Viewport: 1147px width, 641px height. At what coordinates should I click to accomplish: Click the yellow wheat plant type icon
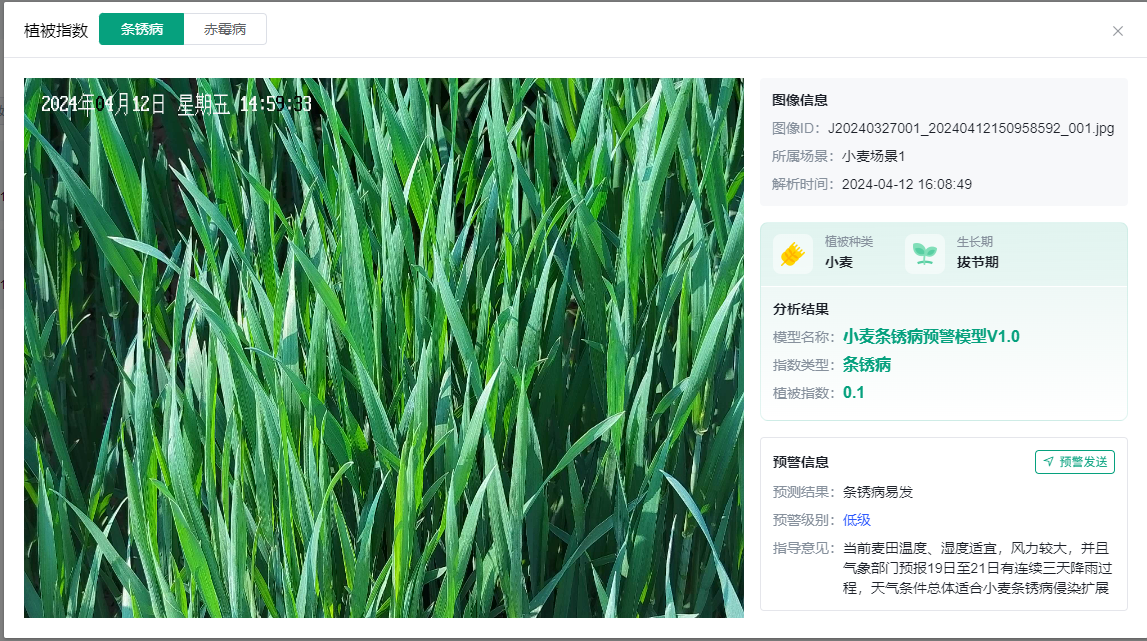pyautogui.click(x=792, y=254)
